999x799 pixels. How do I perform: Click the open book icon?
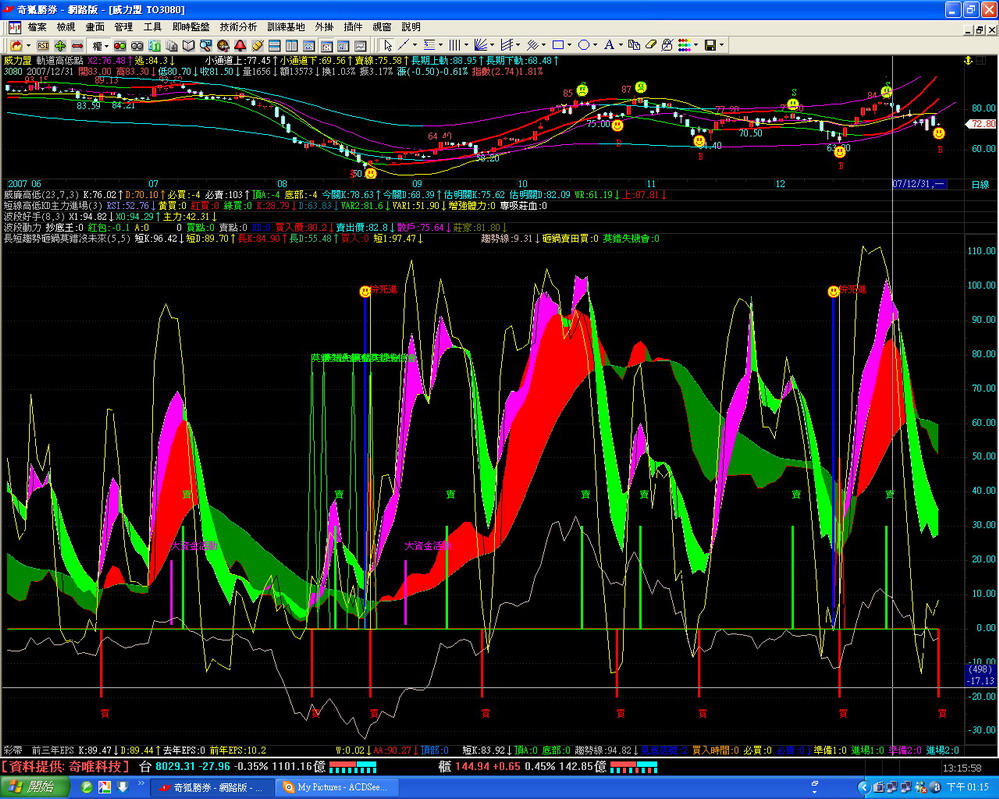[x=189, y=45]
